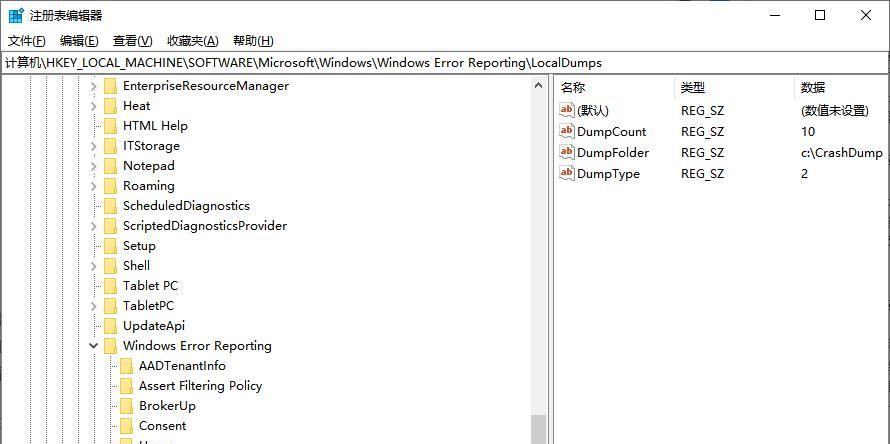This screenshot has height=444, width=890.
Task: Click the tree pane vertical scrollbar thumb
Action: coord(539,428)
